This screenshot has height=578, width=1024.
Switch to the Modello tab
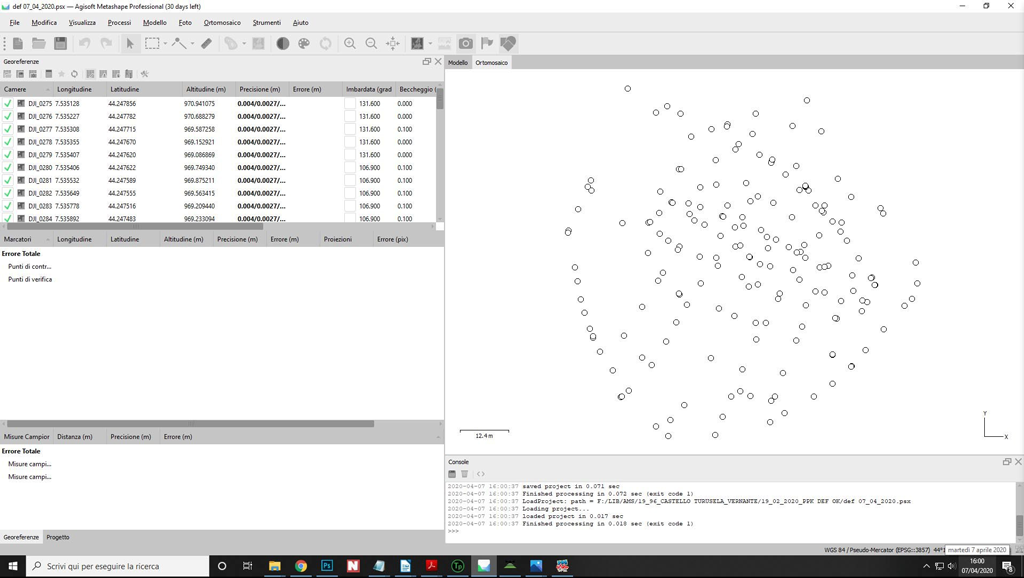coord(458,63)
